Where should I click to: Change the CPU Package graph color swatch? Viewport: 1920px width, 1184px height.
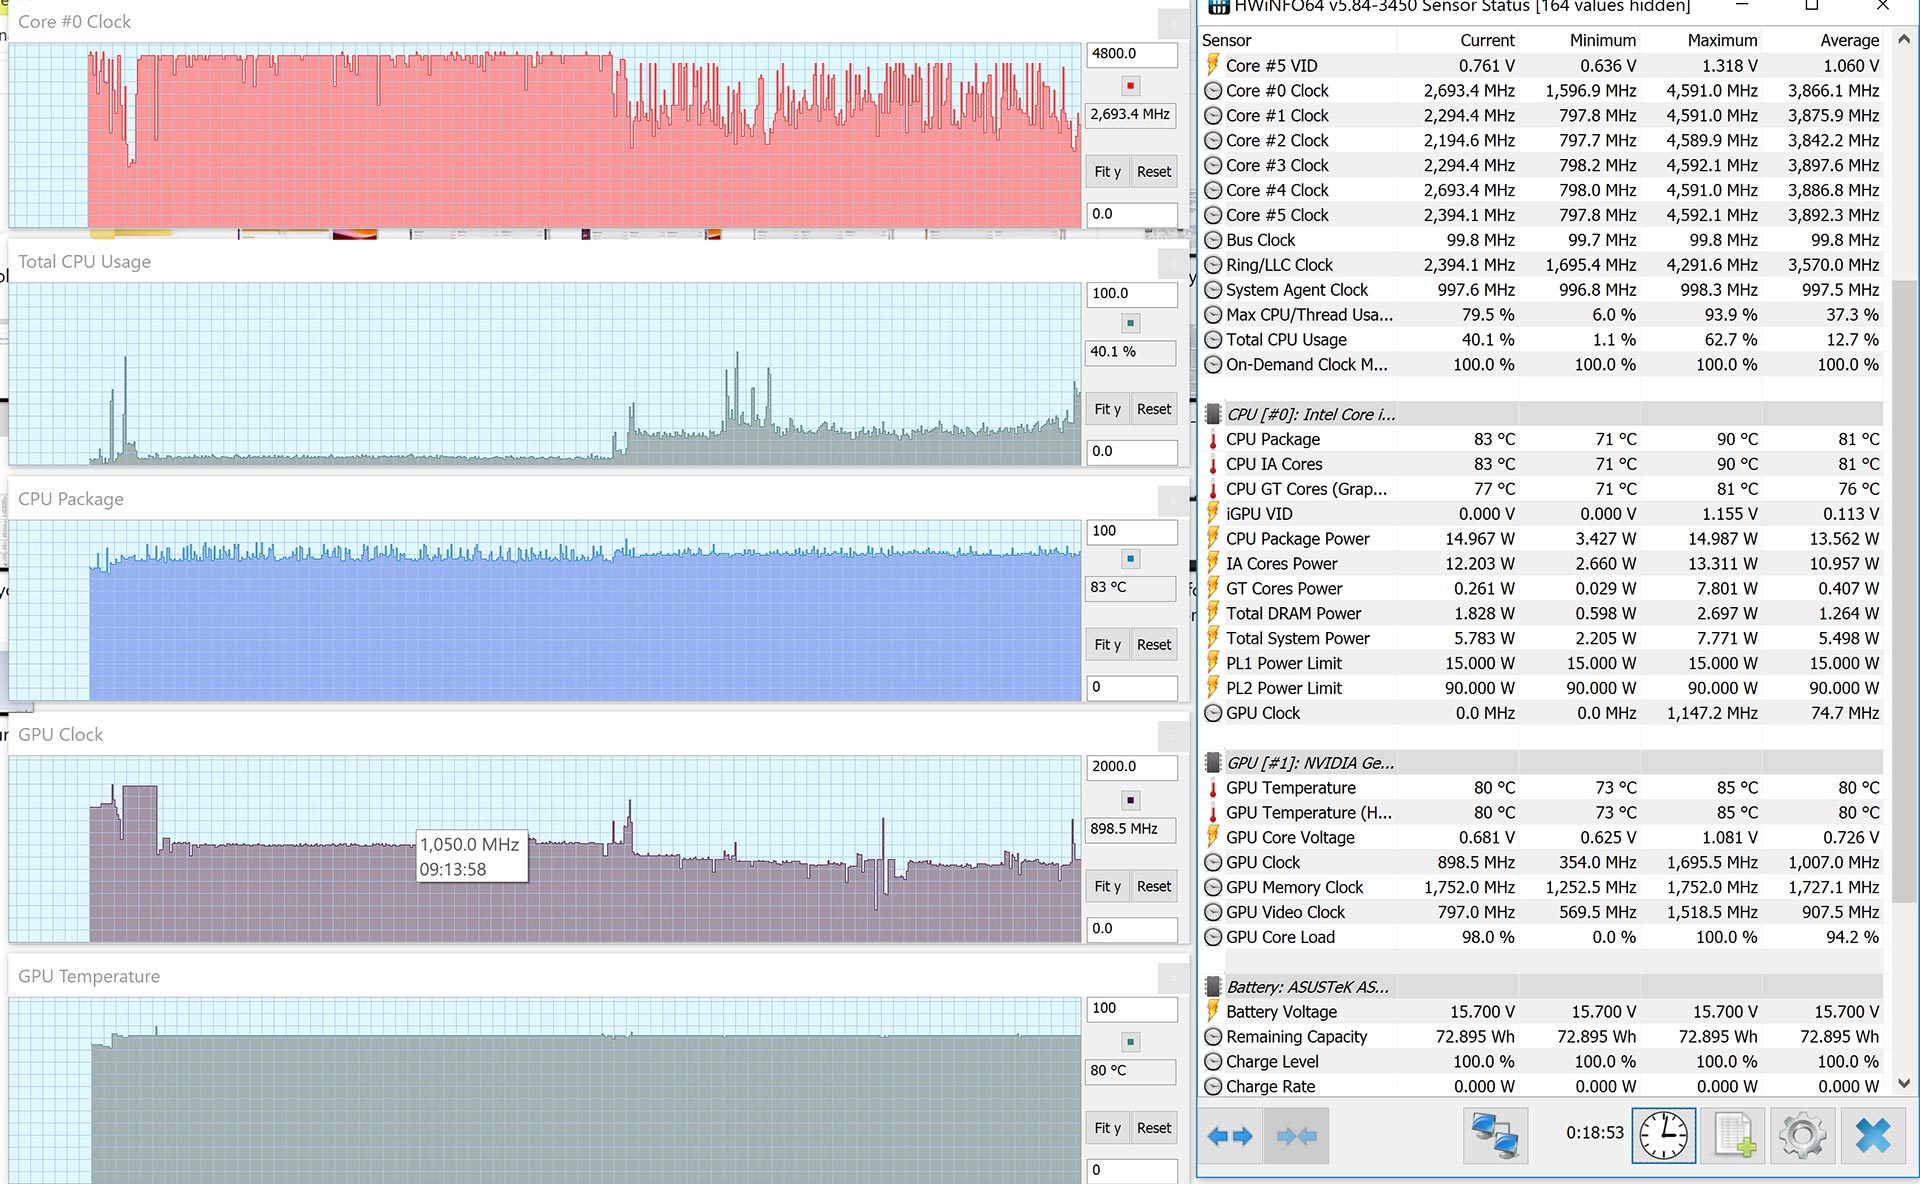(x=1130, y=559)
